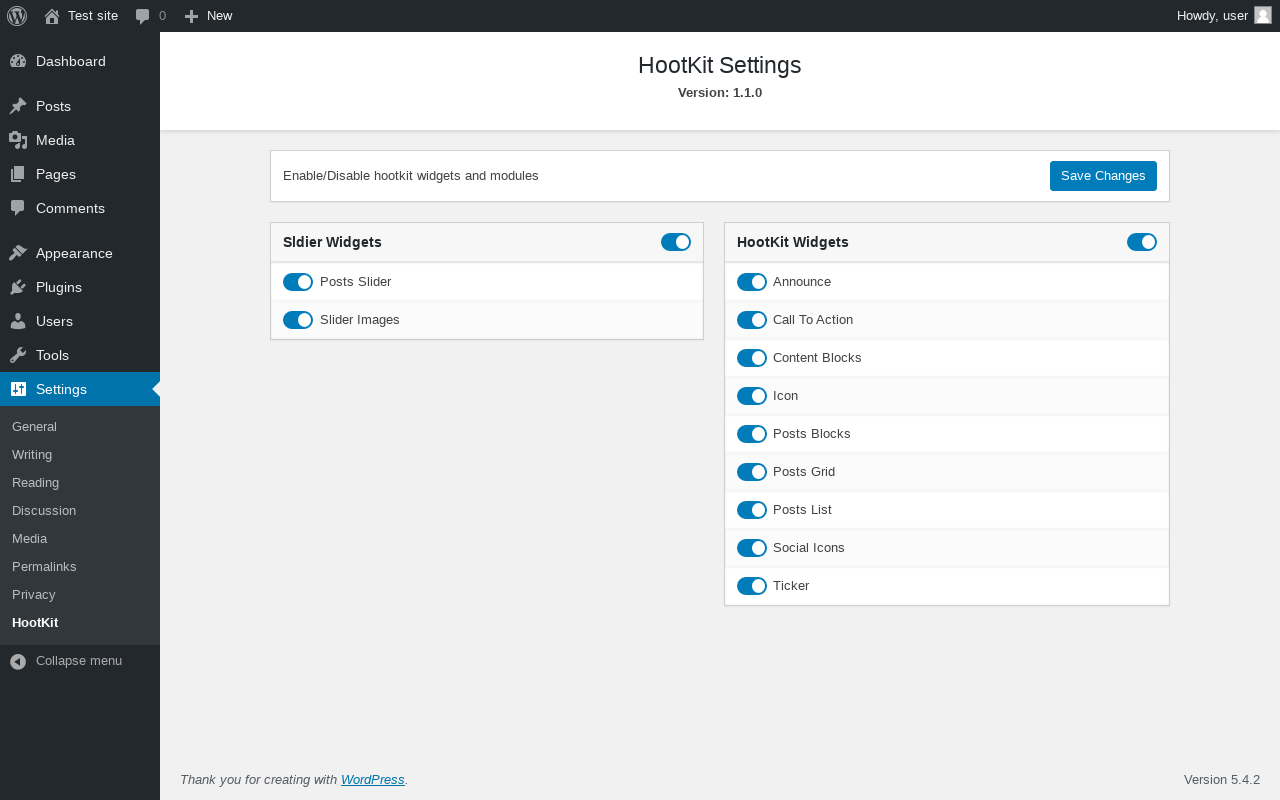Go to General settings submenu

(x=34, y=426)
